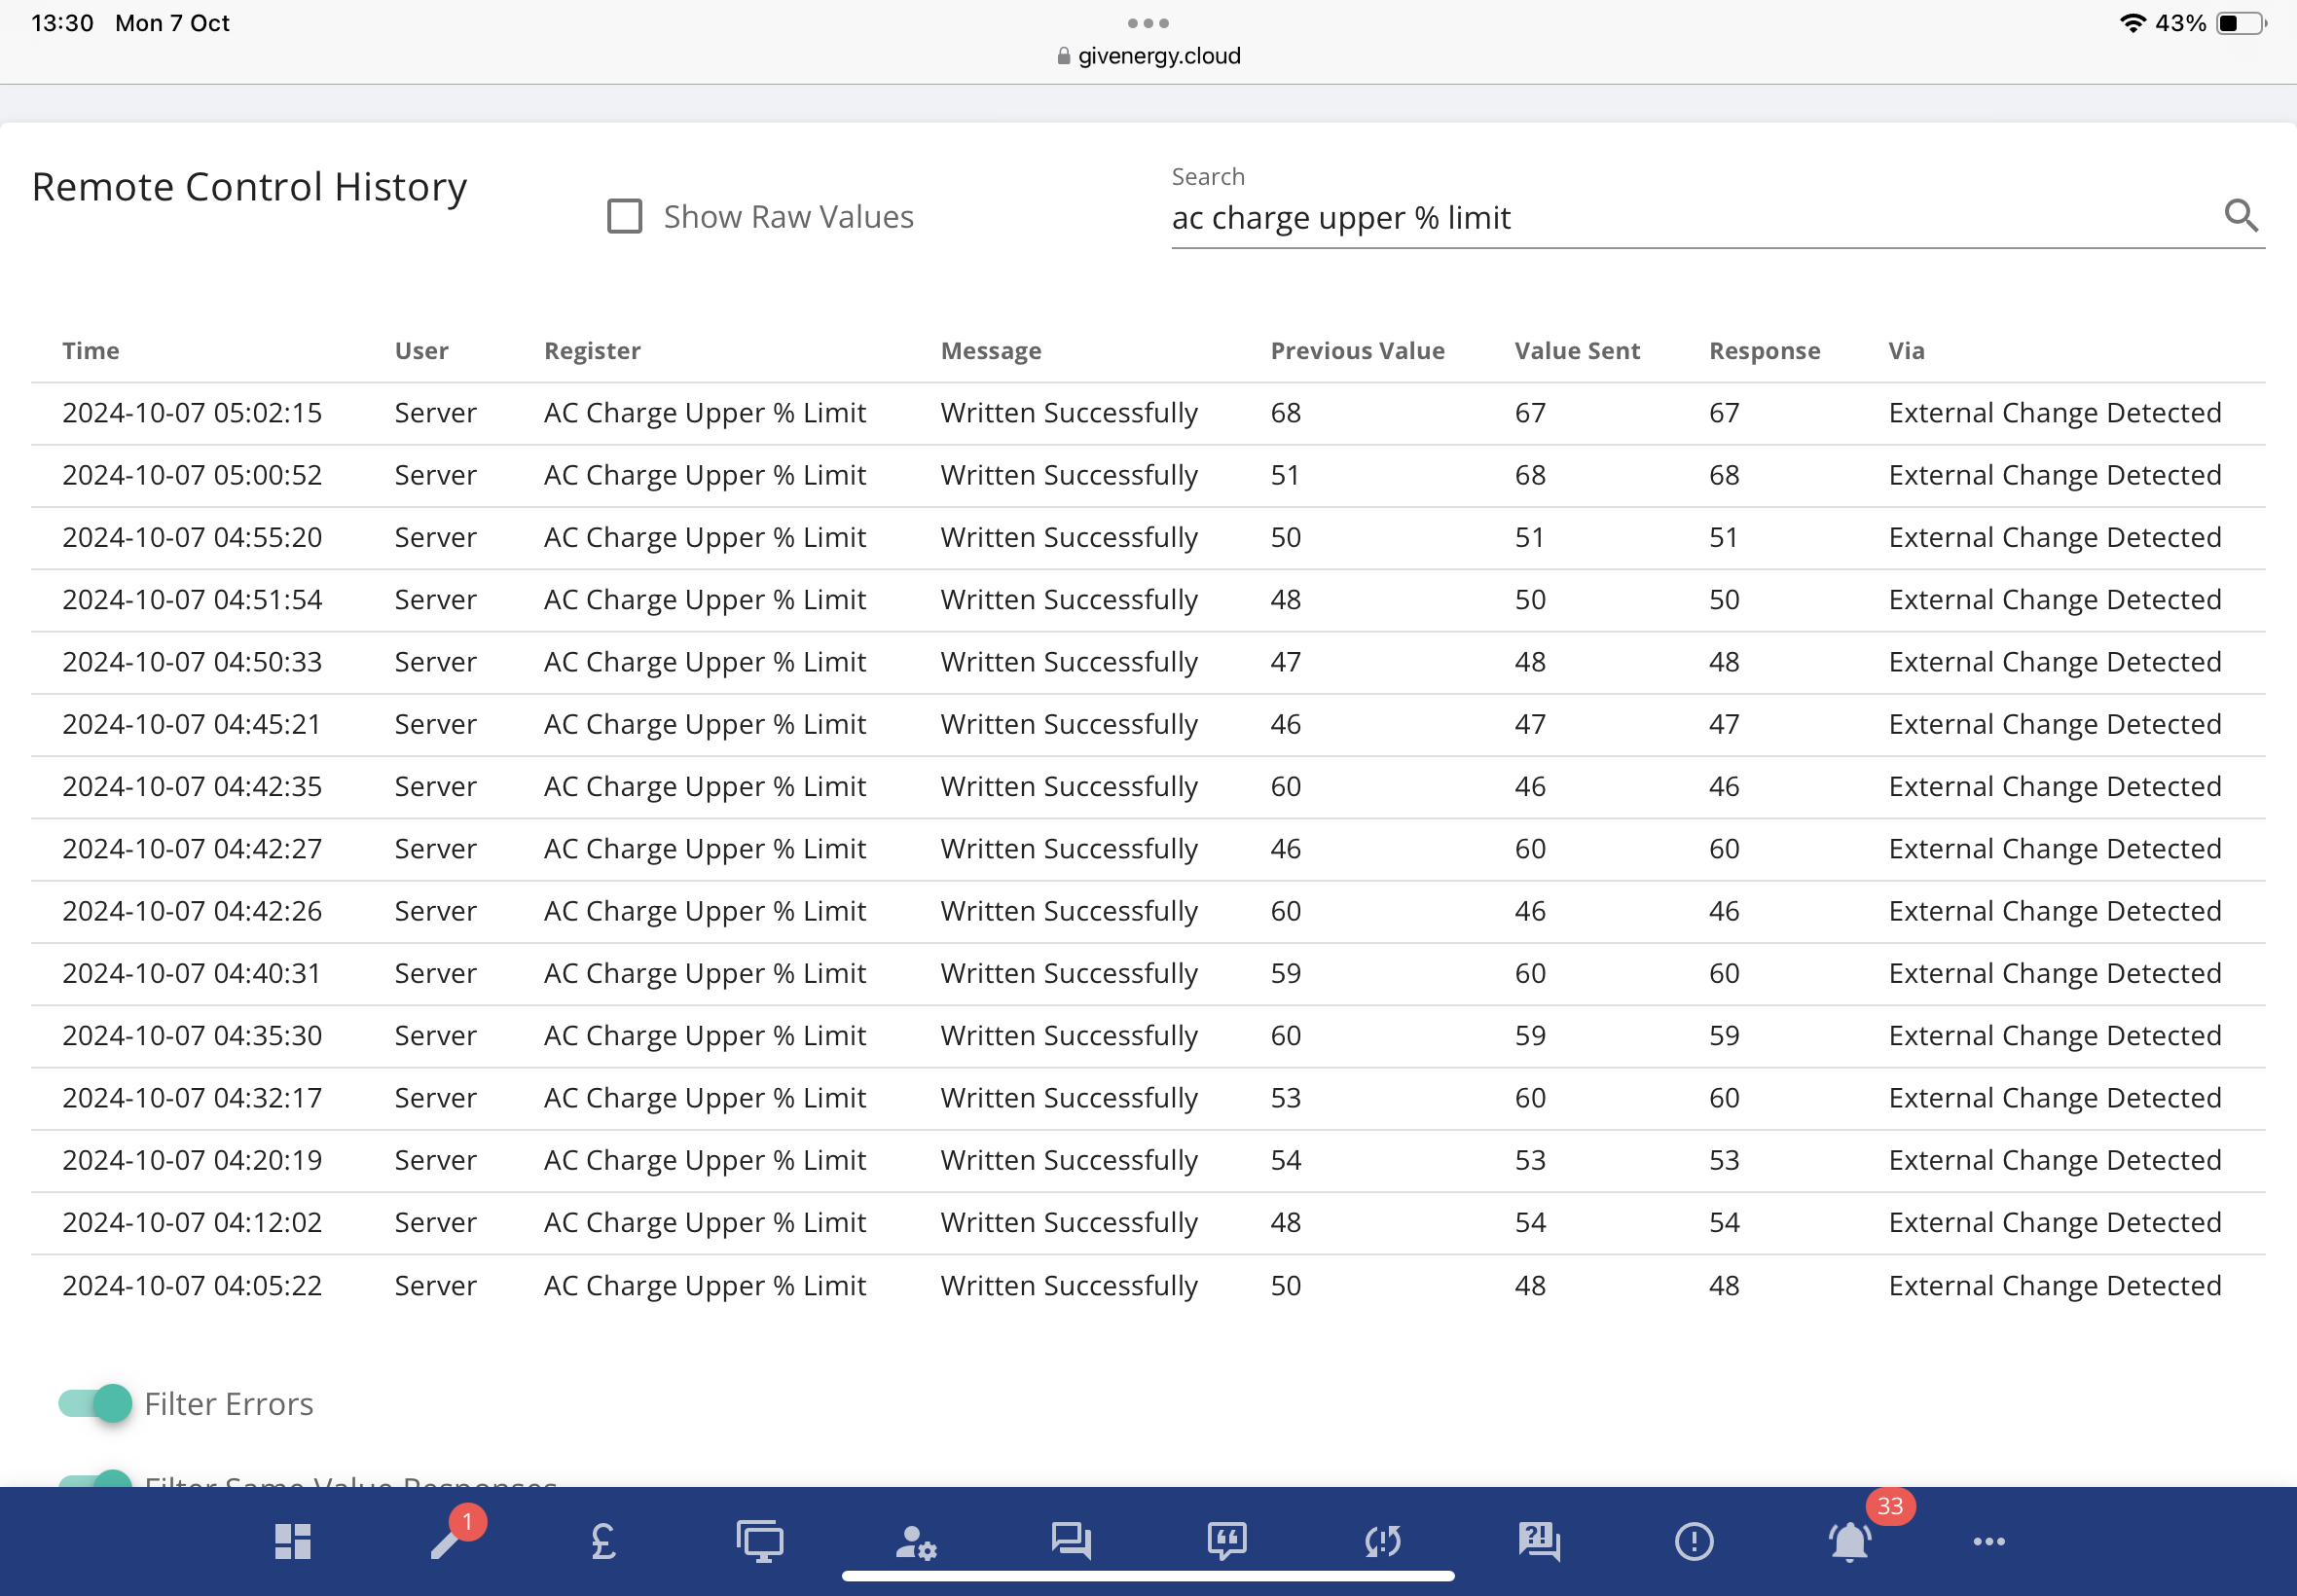Turn off the Filter Errors switch
The image size is (2297, 1596).
95,1403
